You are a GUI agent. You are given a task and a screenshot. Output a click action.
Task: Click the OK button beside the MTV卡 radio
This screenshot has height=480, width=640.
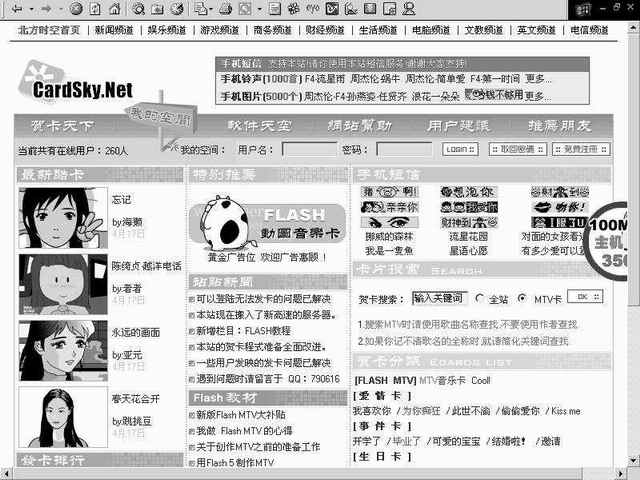click(x=585, y=297)
